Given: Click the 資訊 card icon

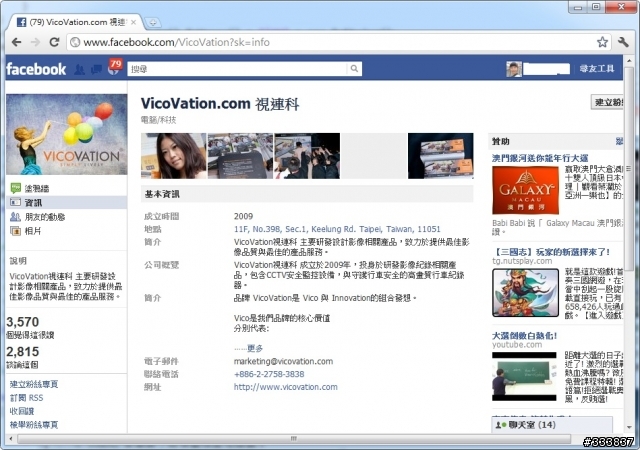Looking at the screenshot, I should (x=15, y=202).
